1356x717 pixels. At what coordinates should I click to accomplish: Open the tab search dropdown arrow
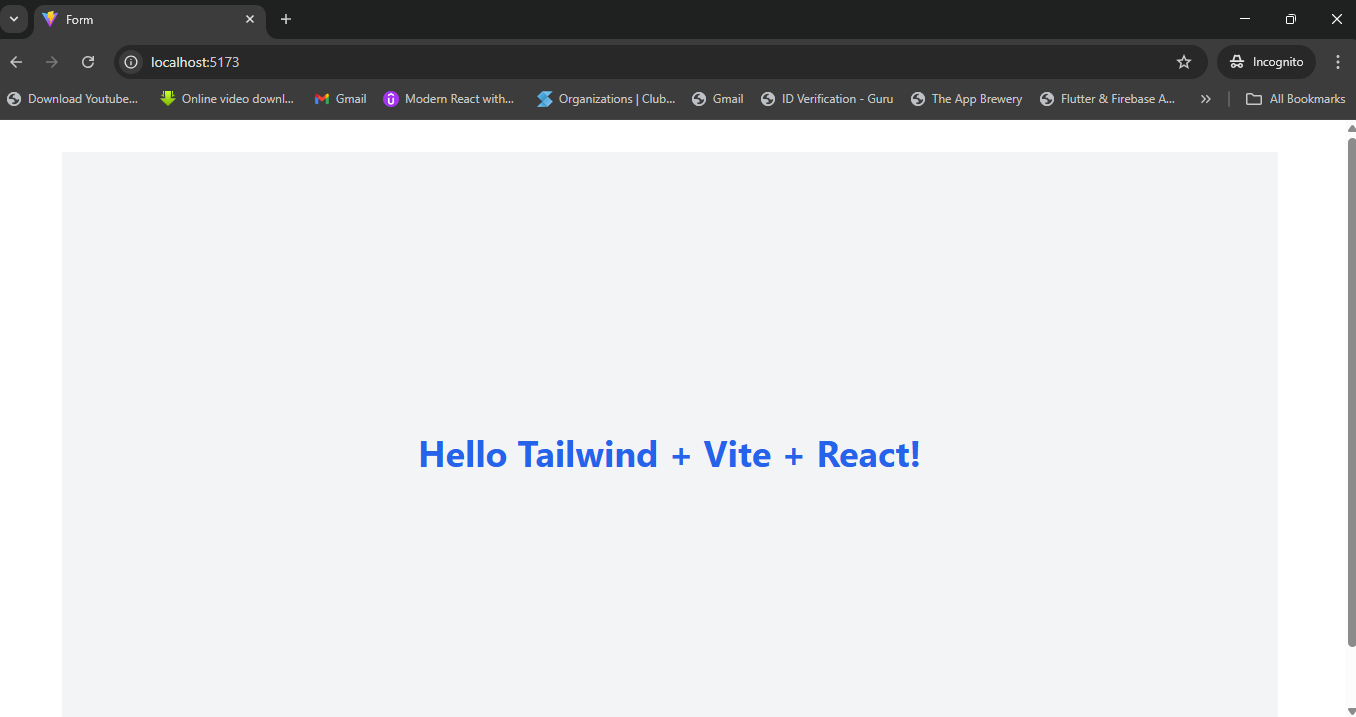[x=14, y=19]
